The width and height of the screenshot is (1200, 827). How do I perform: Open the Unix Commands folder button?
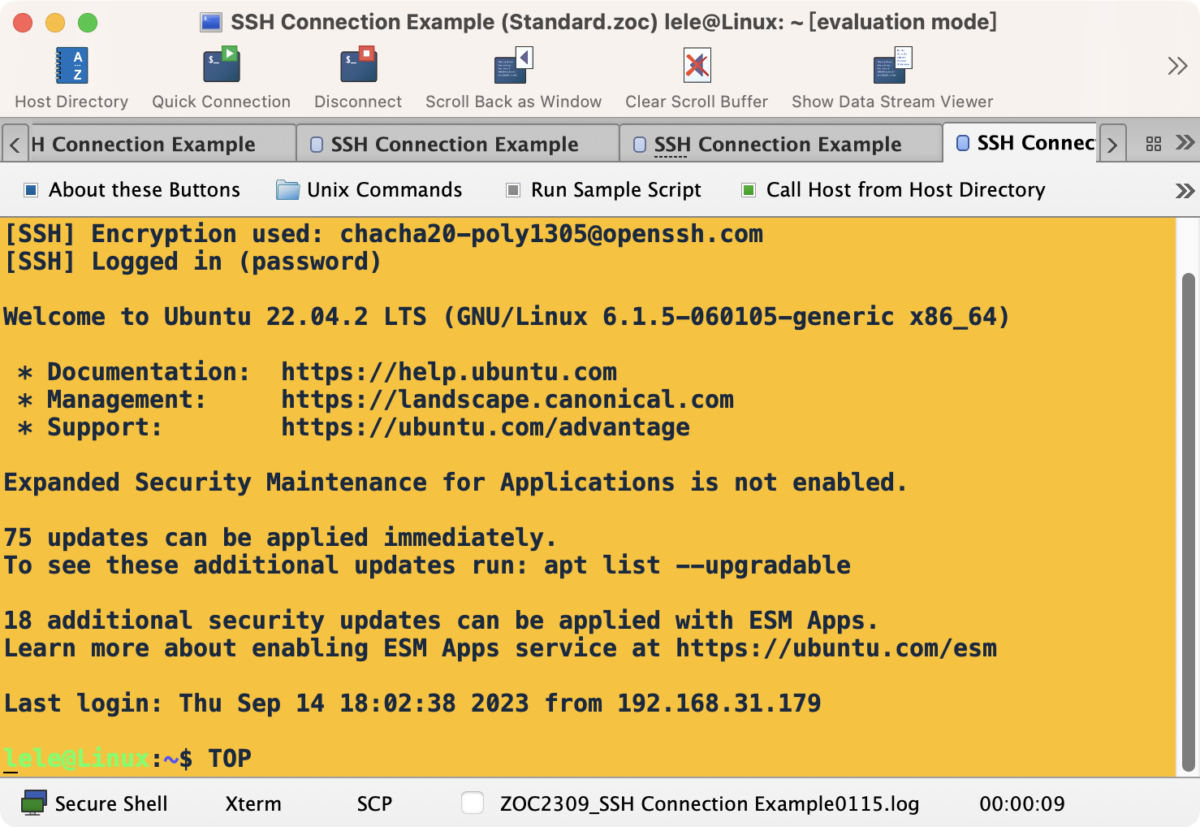[x=369, y=190]
